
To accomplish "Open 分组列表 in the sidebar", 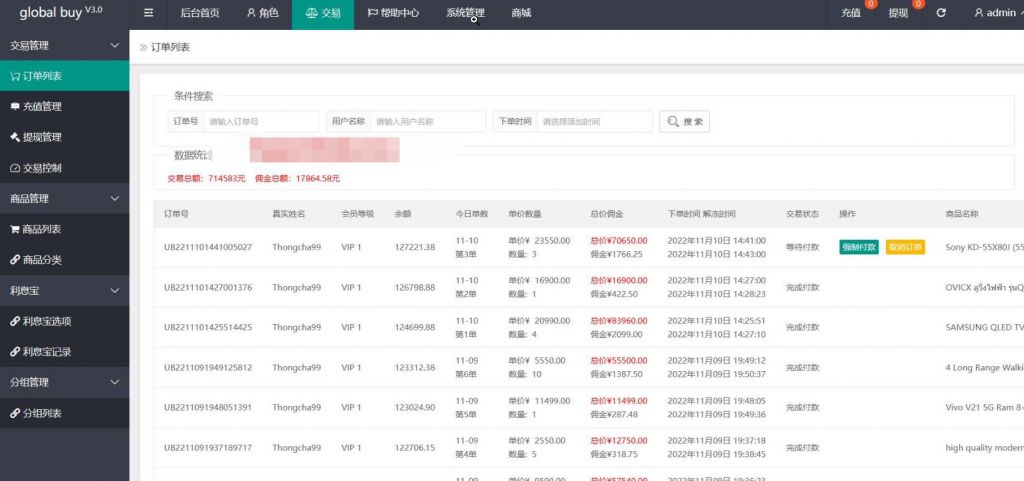I will [x=65, y=413].
